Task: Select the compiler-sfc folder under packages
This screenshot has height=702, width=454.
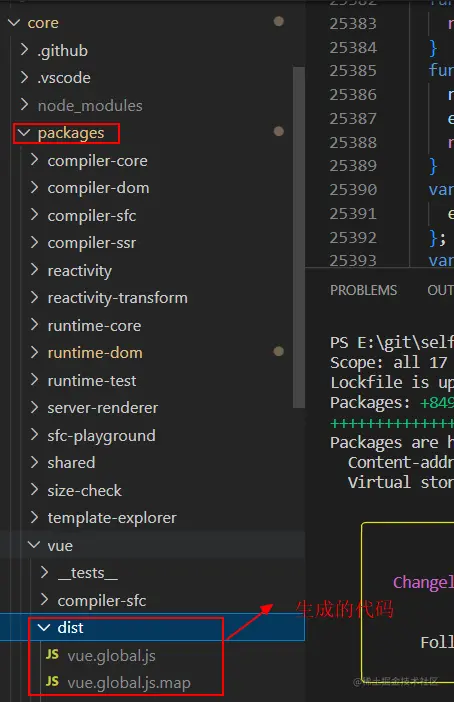Action: [92, 215]
